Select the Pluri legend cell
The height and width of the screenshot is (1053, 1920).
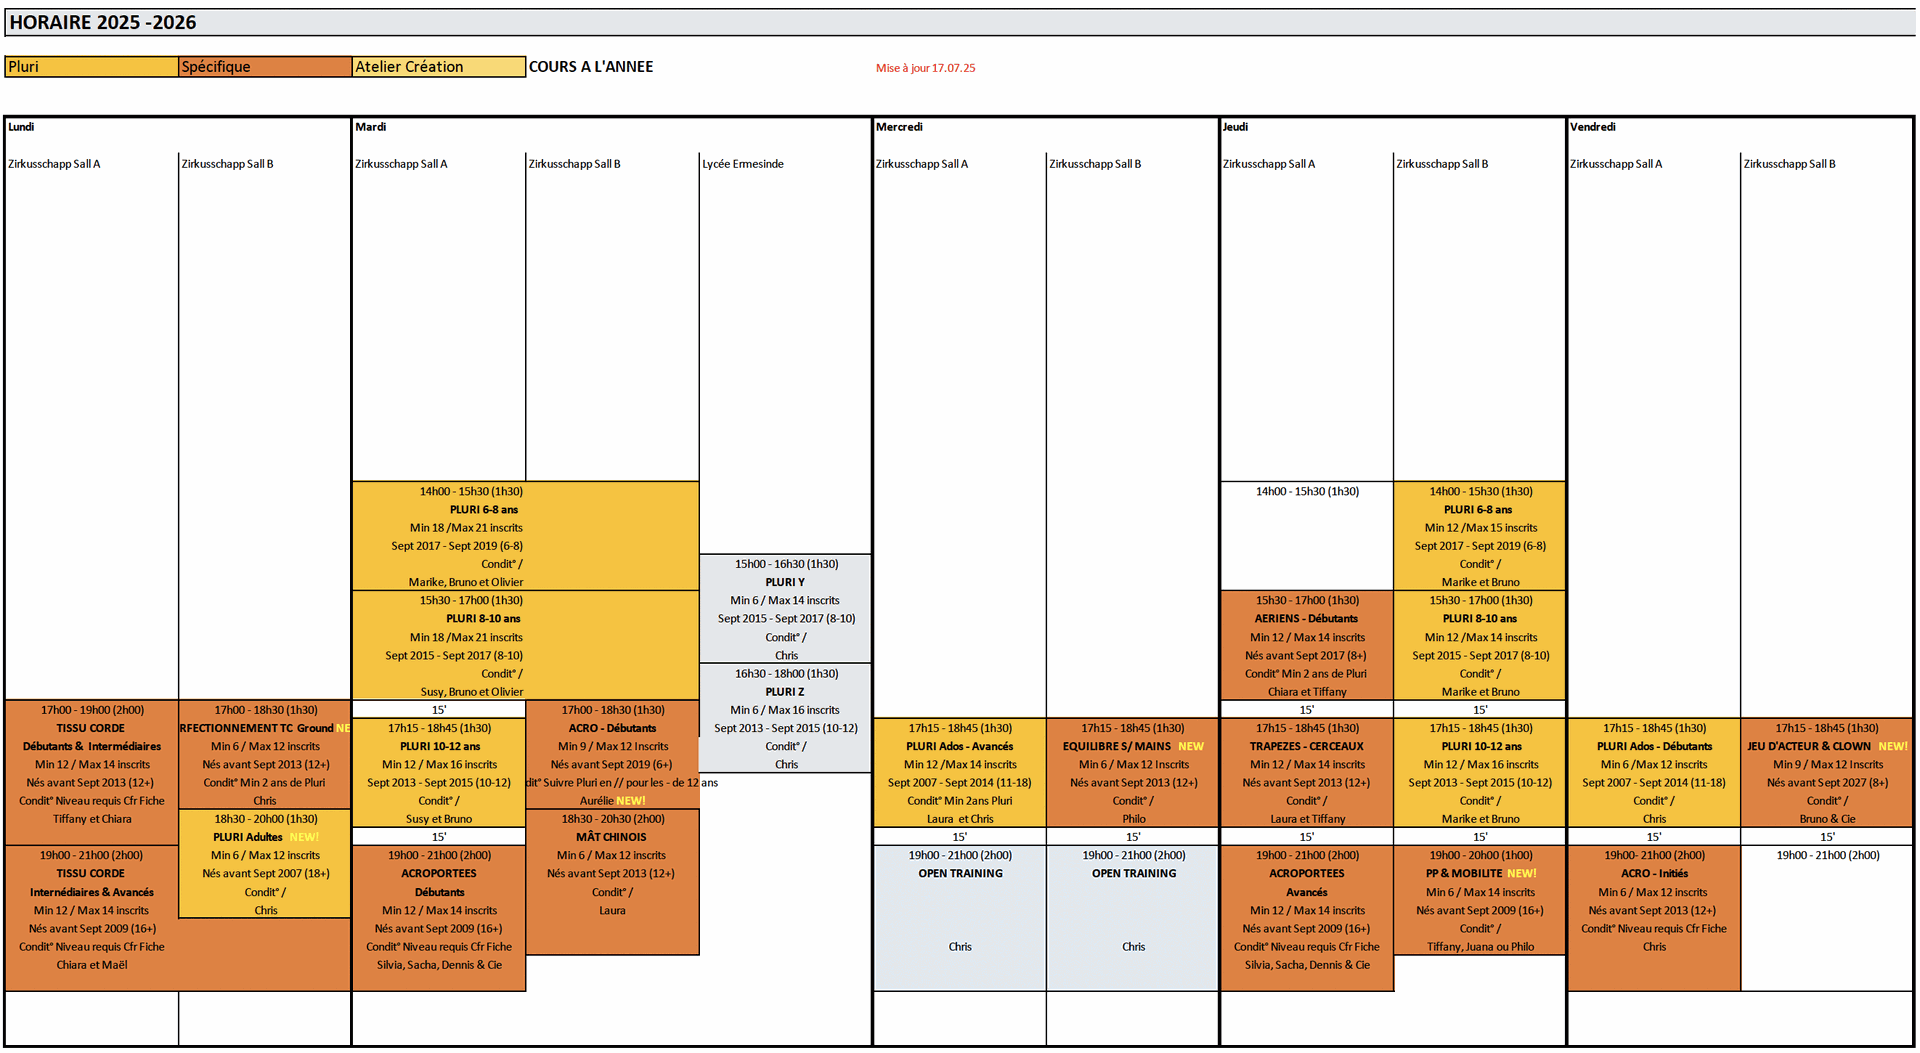pos(91,67)
